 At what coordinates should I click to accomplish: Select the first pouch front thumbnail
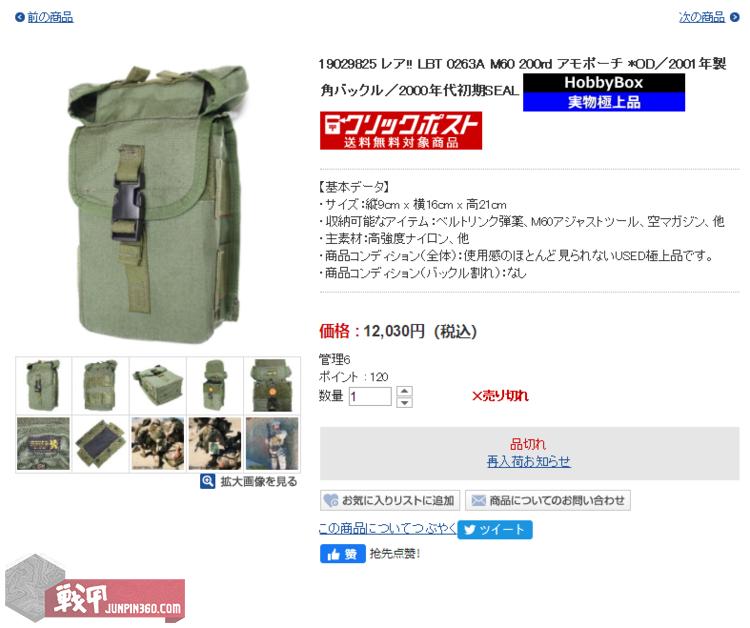point(44,386)
